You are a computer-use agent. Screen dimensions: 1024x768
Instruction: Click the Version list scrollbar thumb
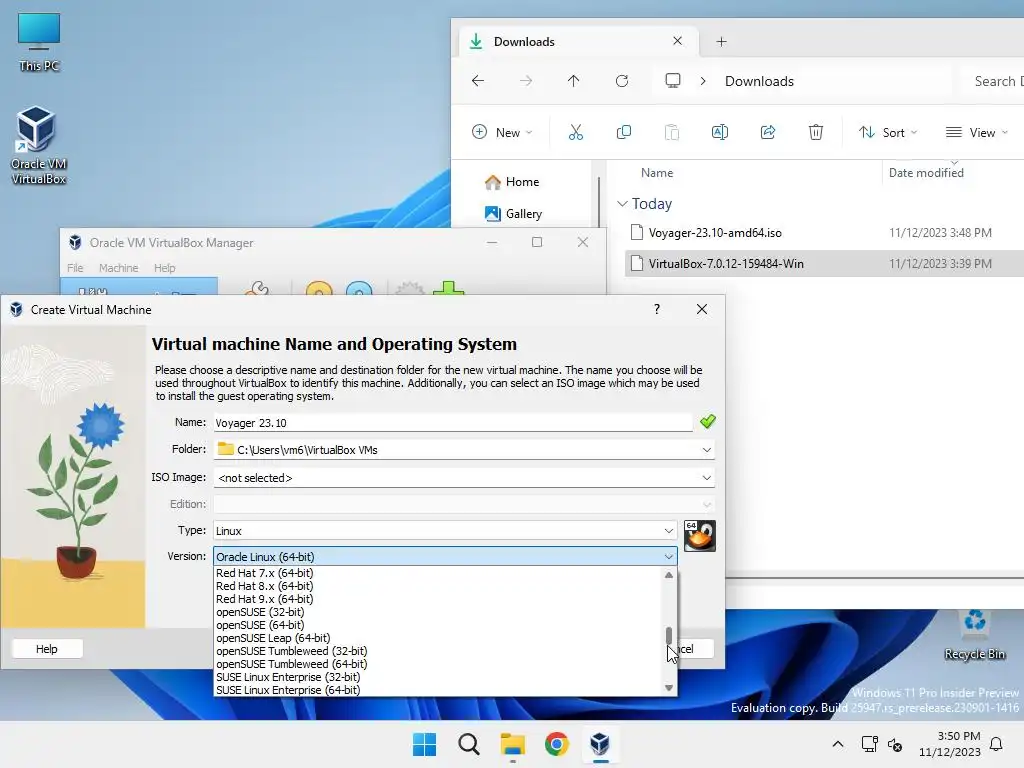click(x=669, y=635)
